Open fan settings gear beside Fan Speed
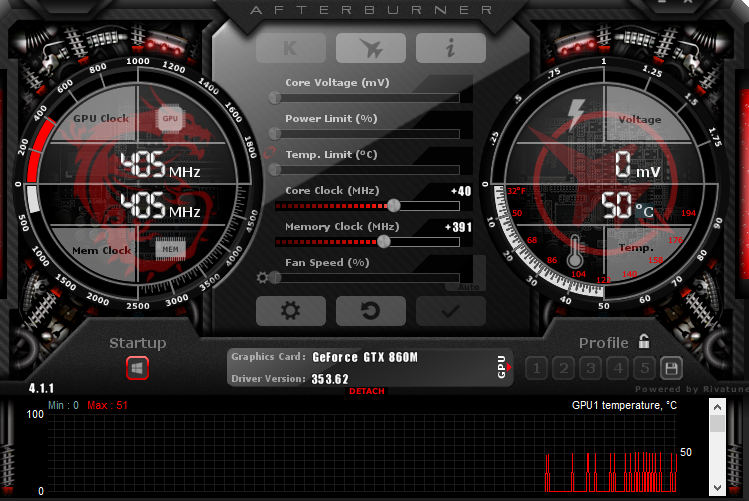Screen dimensions: 749x501 pos(262,277)
